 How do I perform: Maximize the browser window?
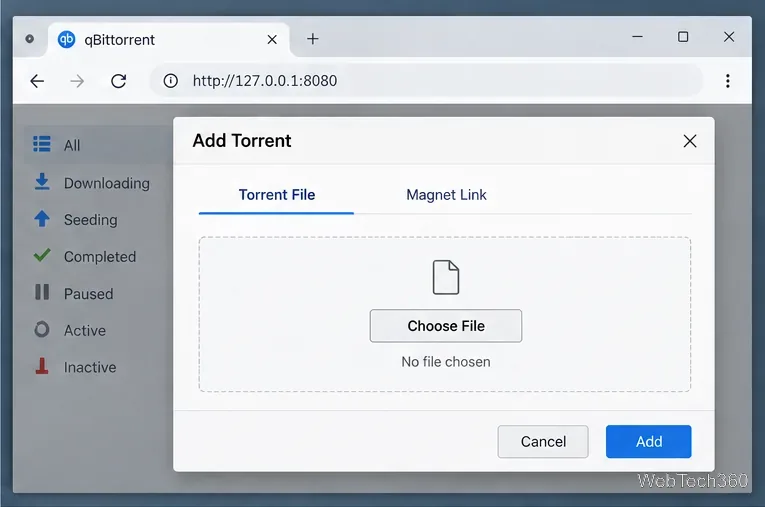[683, 37]
